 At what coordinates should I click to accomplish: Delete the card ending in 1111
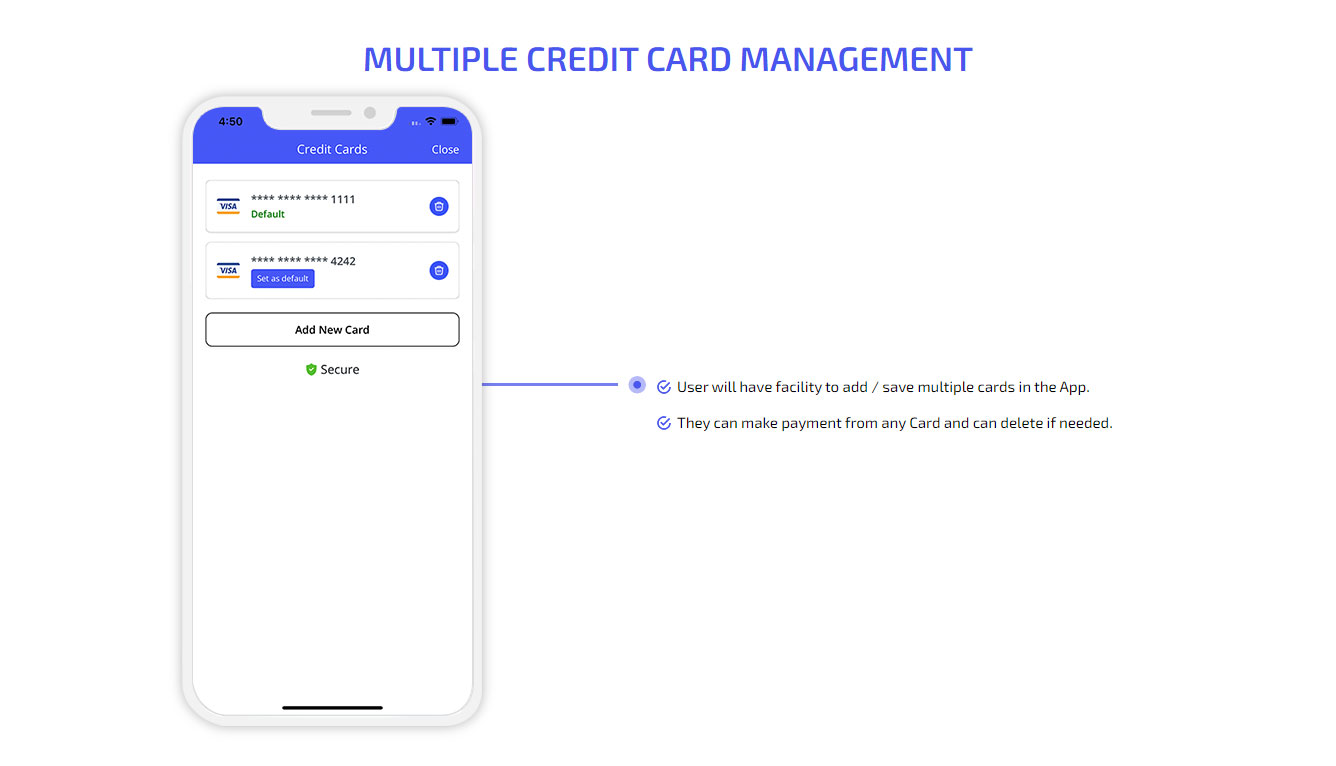(x=439, y=206)
